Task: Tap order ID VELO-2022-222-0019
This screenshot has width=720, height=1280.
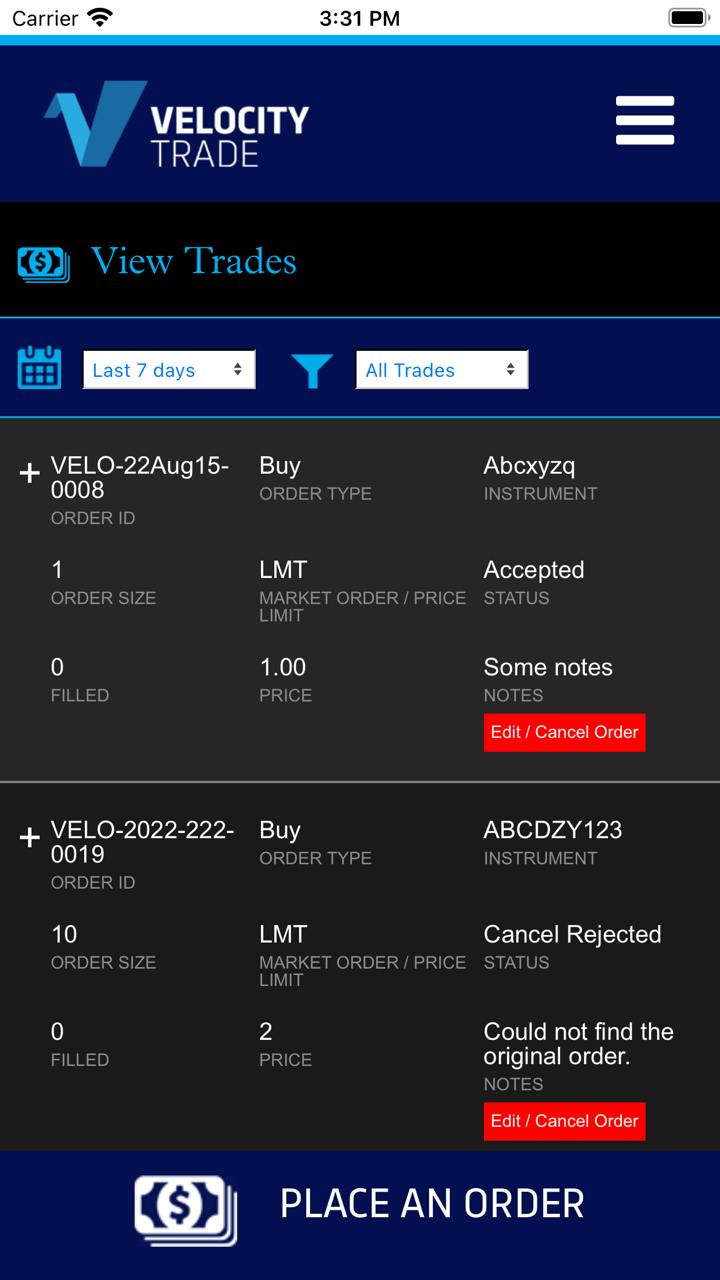Action: coord(142,842)
